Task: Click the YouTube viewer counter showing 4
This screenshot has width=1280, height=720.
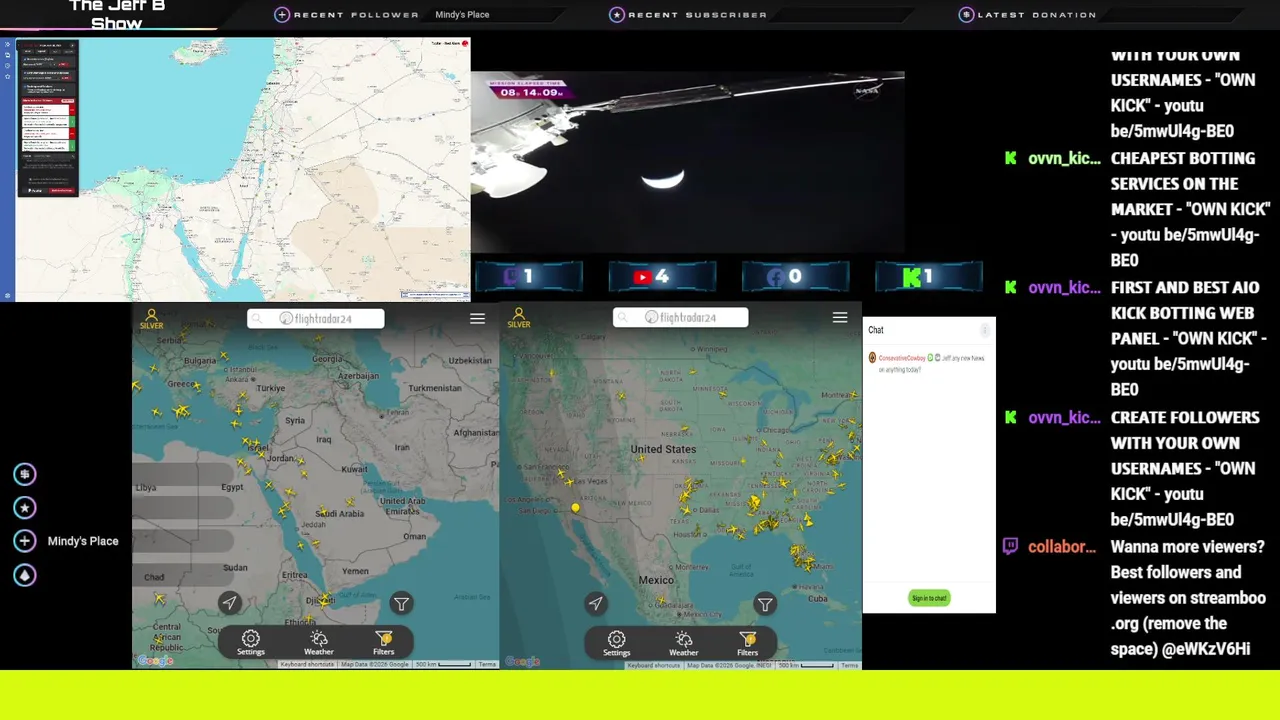Action: pos(662,277)
